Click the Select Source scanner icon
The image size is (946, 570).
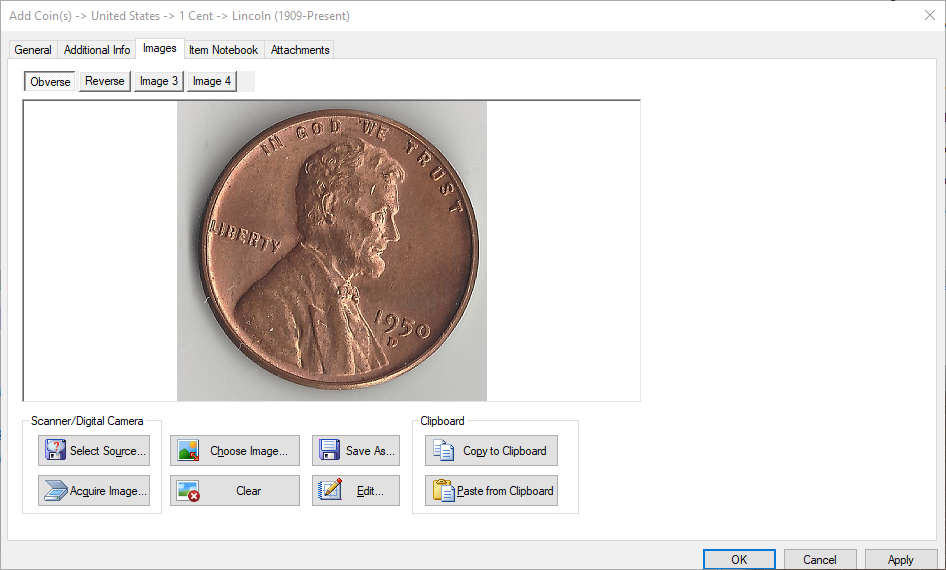pos(55,450)
